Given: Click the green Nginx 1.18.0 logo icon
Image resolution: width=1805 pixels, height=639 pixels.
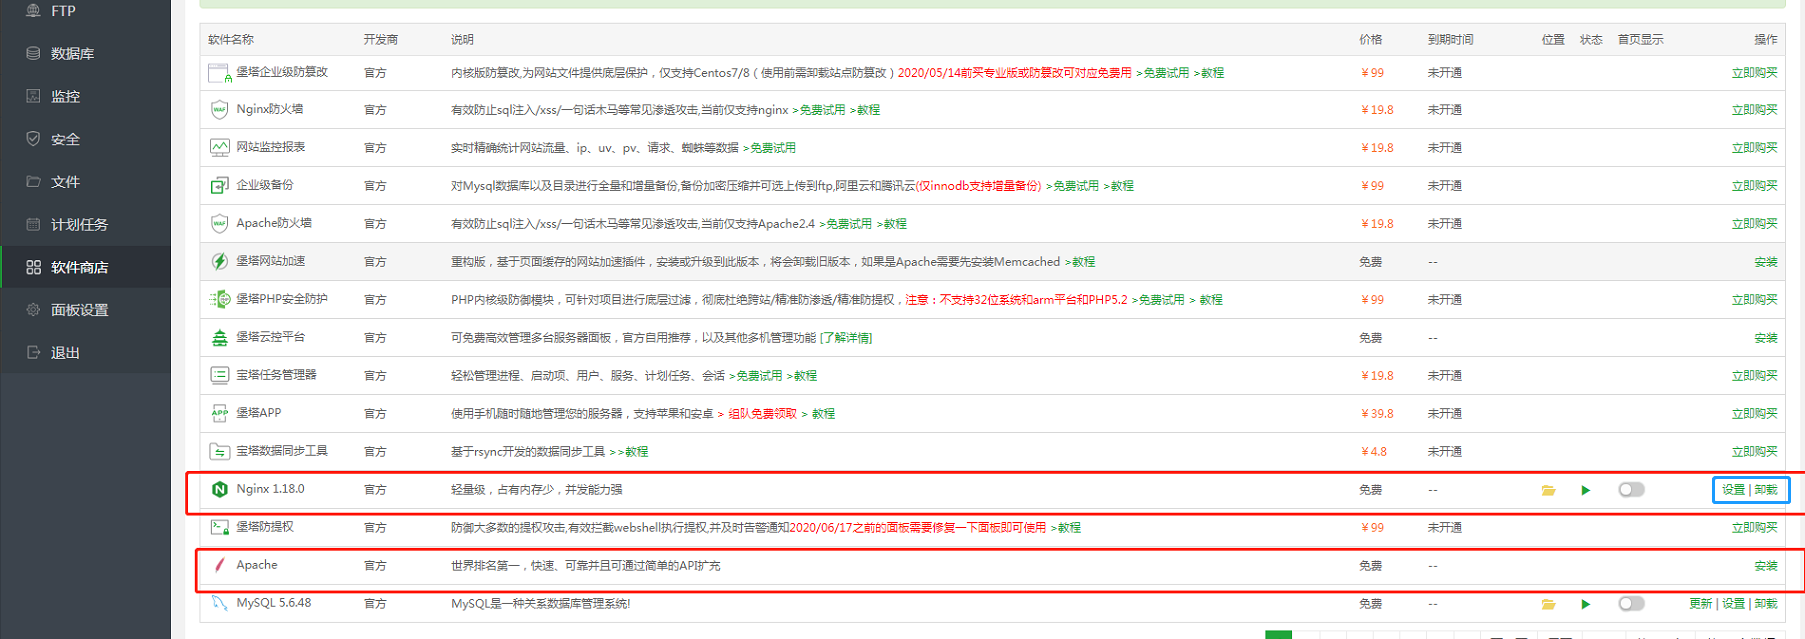Looking at the screenshot, I should point(220,490).
